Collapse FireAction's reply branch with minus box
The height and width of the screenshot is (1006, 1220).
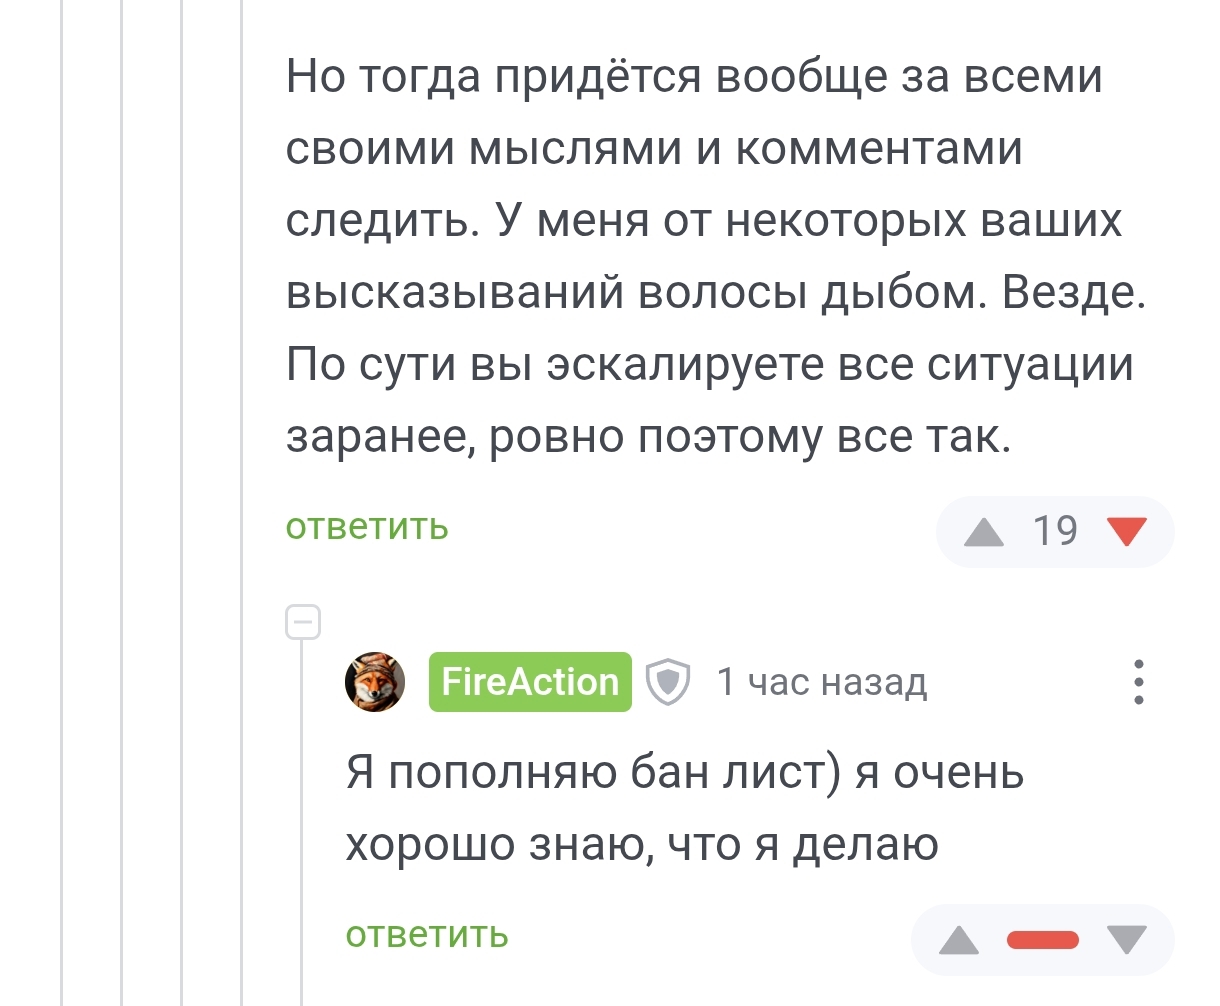click(x=303, y=622)
